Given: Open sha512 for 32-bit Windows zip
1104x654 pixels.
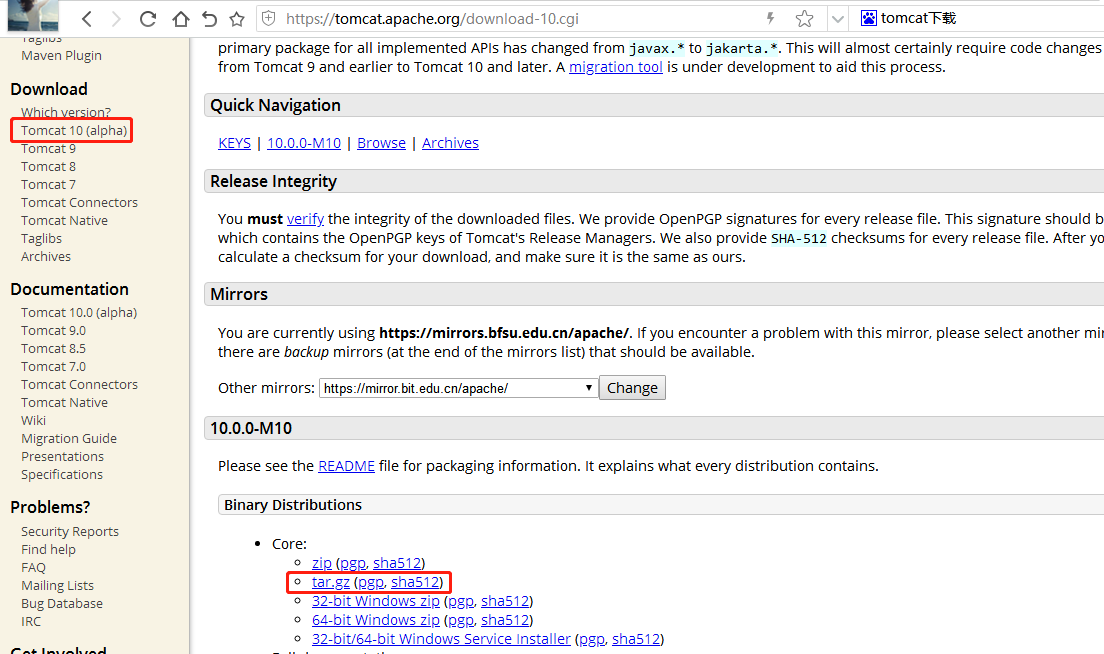Looking at the screenshot, I should (x=505, y=601).
